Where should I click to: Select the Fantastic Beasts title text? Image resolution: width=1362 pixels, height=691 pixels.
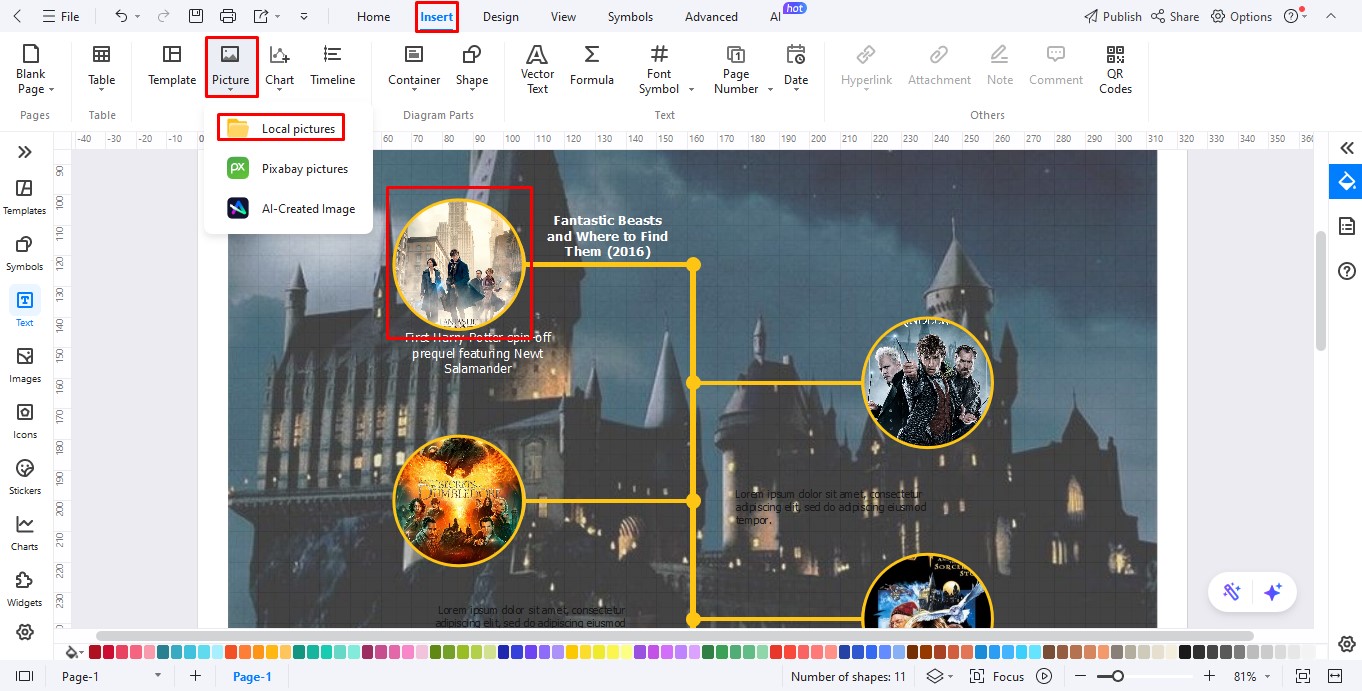point(607,236)
